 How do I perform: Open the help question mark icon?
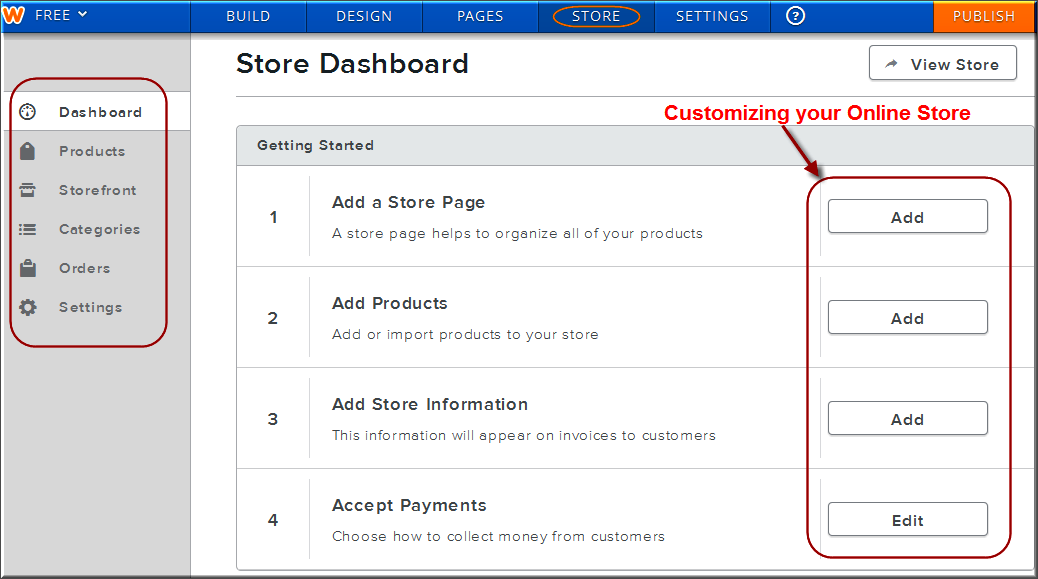tap(796, 16)
